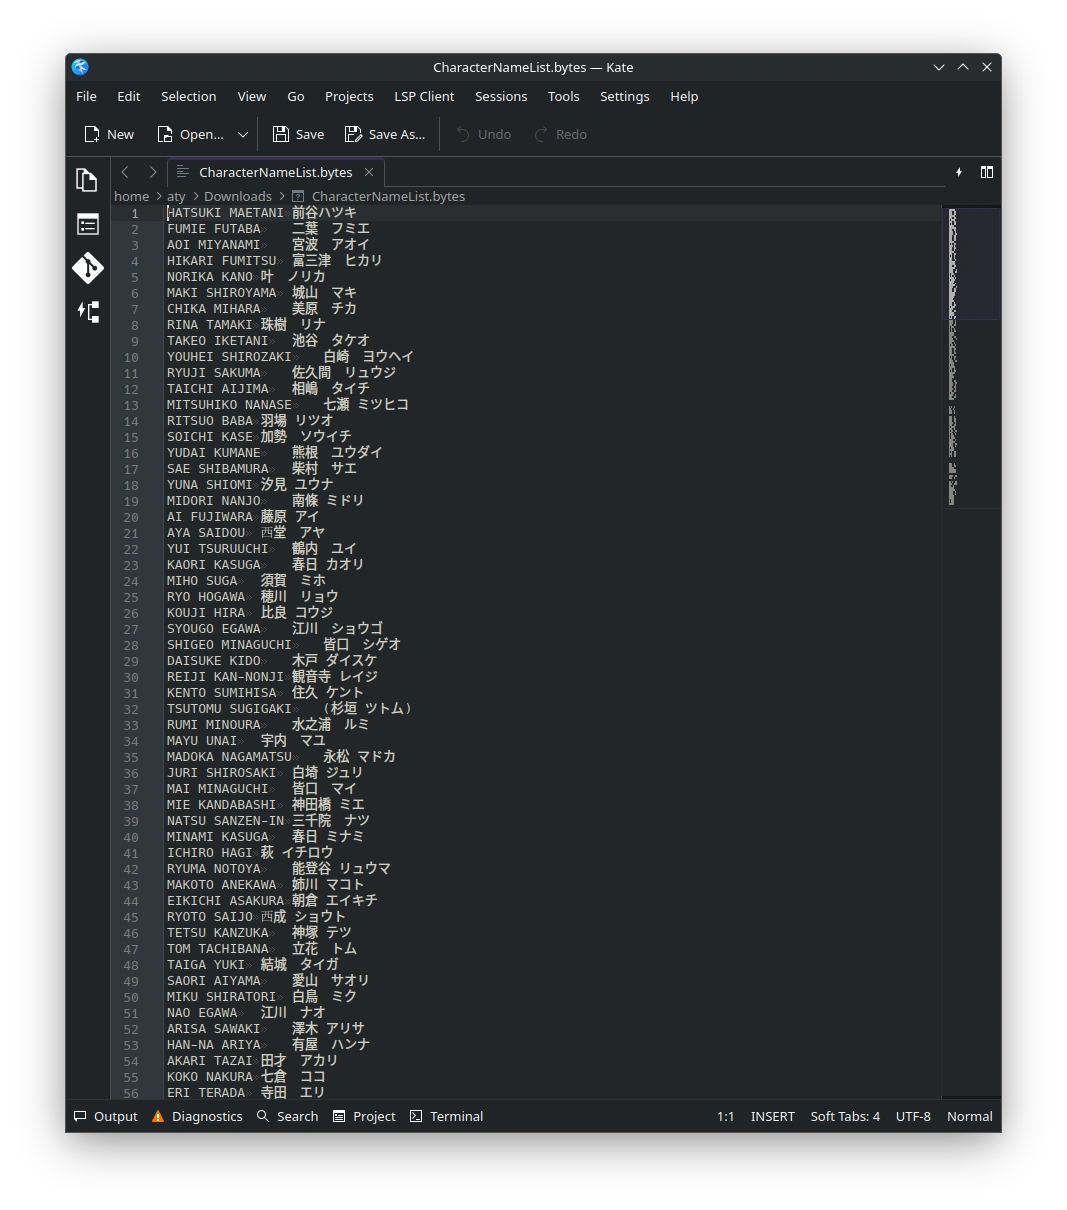The height and width of the screenshot is (1210, 1067).
Task: Toggle the Diagnostics panel
Action: [197, 1116]
